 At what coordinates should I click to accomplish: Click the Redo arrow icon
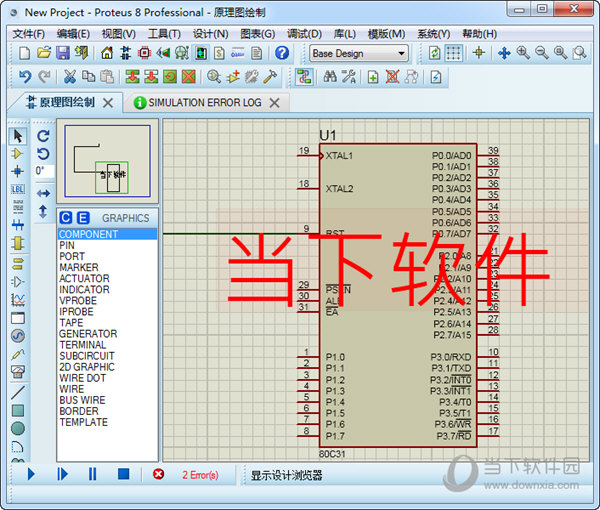44,77
